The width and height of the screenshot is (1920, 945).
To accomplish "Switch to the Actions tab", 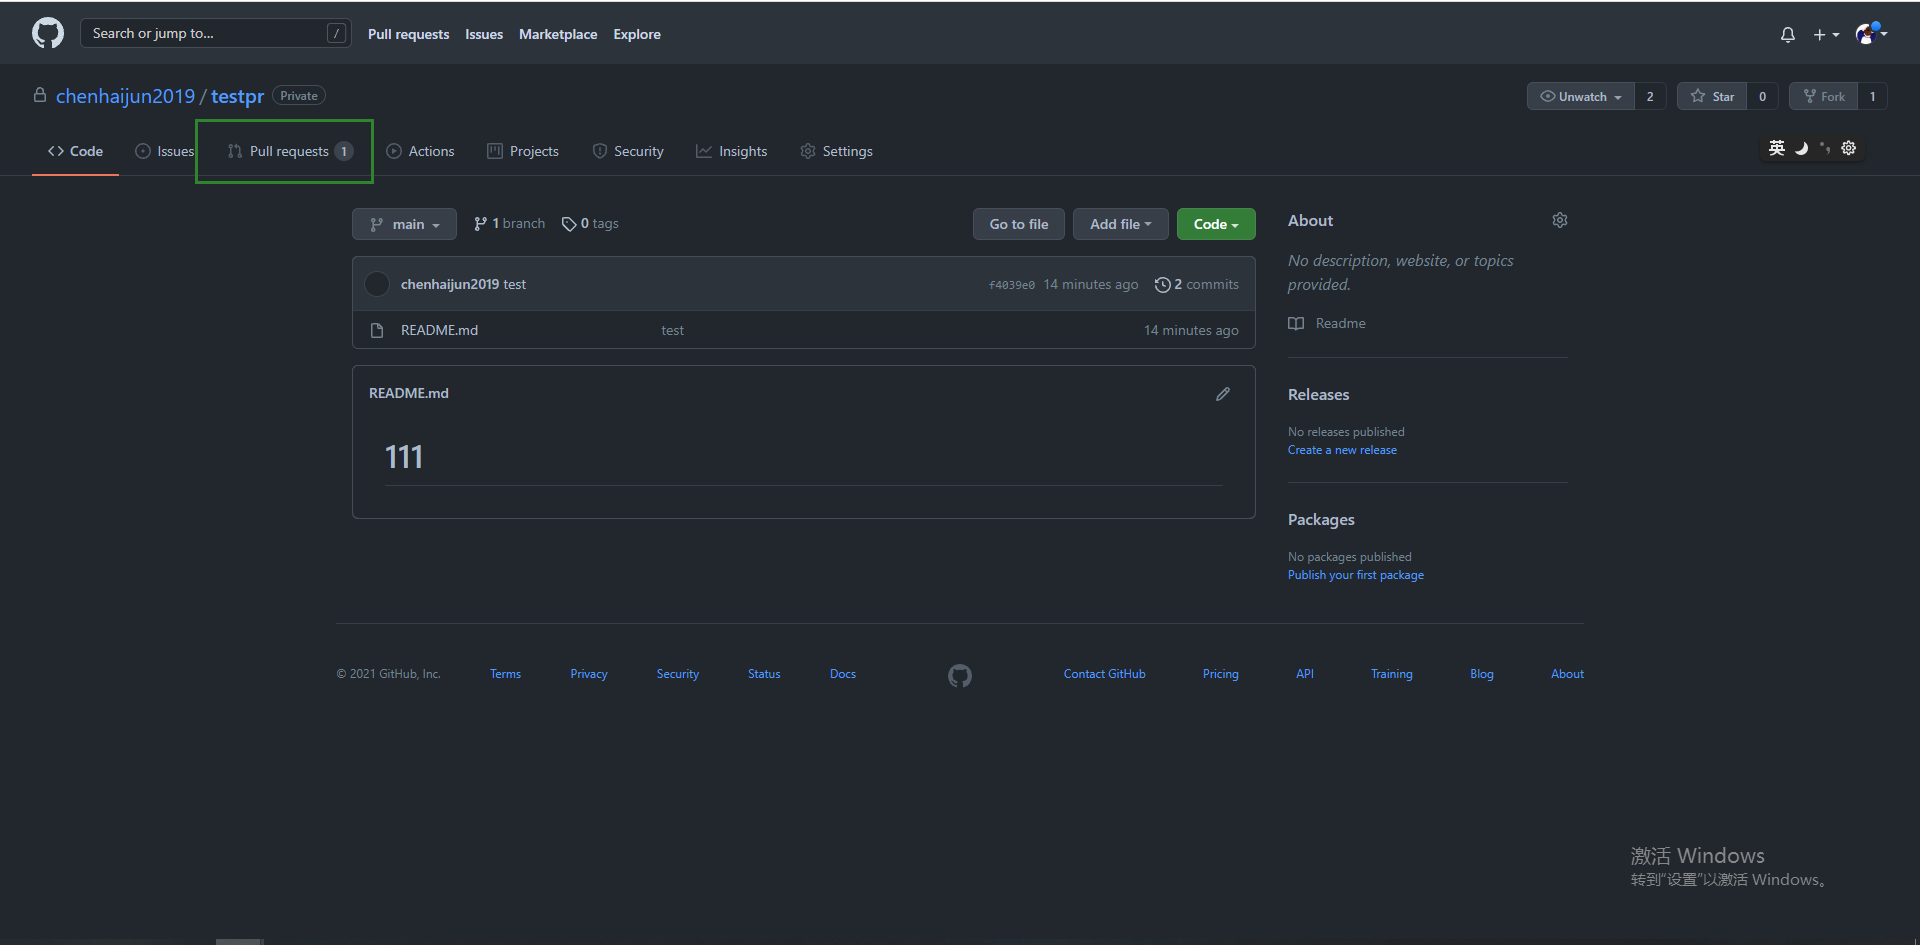I will 420,151.
